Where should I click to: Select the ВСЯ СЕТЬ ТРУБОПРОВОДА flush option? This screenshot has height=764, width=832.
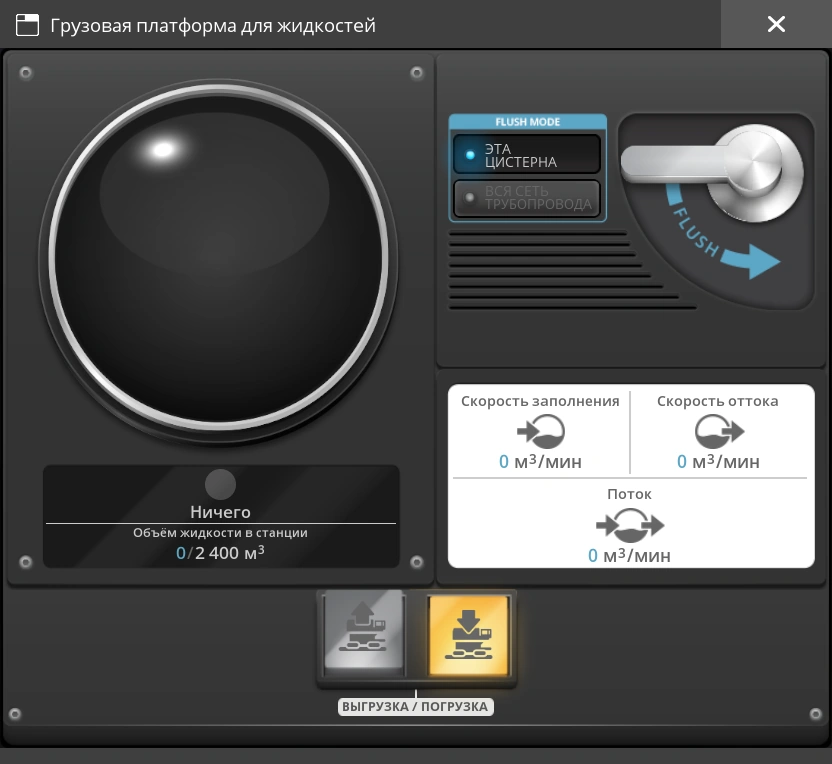527,197
